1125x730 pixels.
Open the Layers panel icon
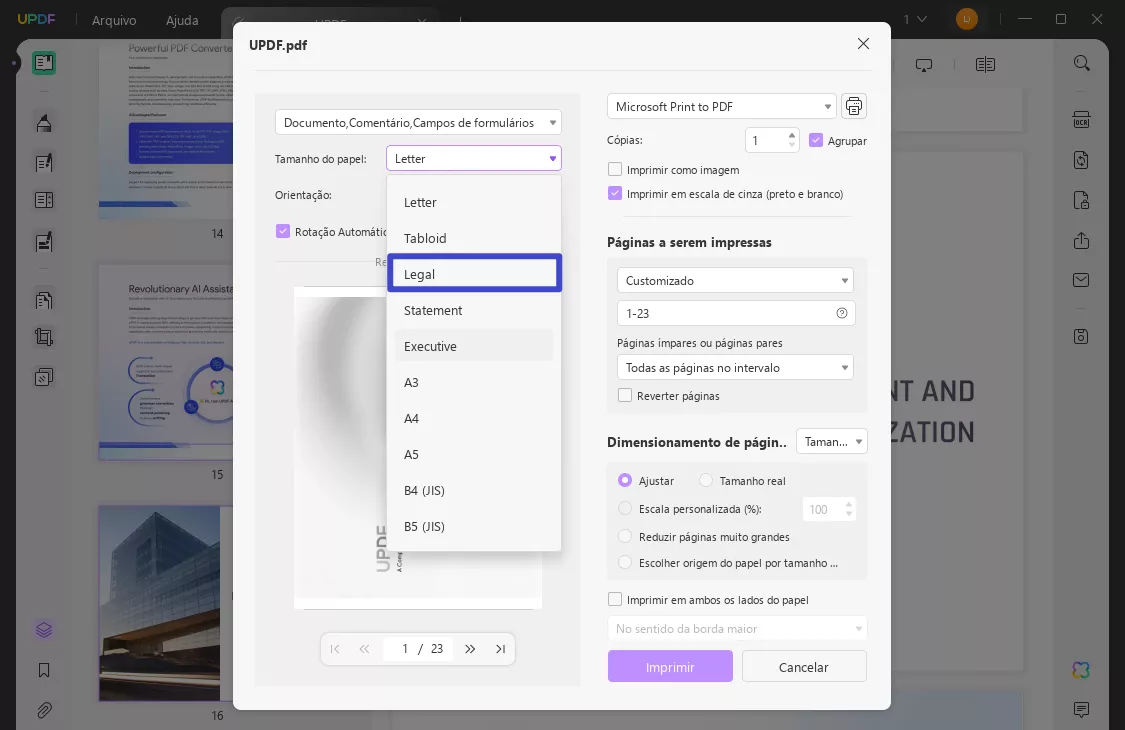pos(44,630)
